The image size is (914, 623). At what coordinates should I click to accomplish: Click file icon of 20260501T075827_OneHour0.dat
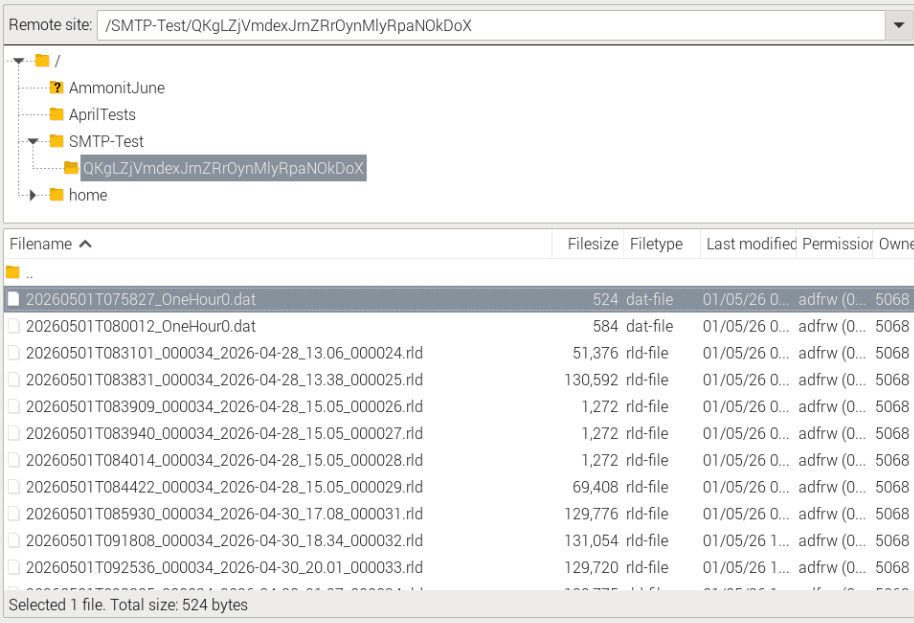tap(13, 299)
